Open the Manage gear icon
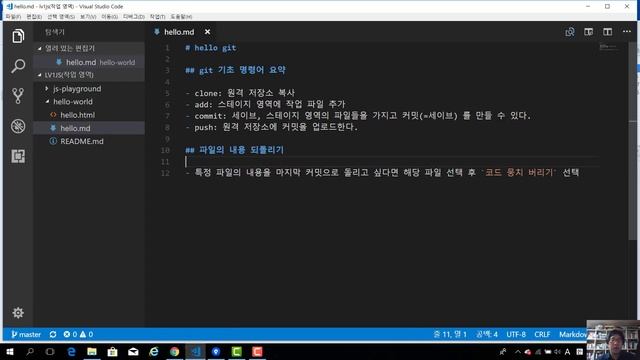The height and width of the screenshot is (360, 640). tap(18, 313)
